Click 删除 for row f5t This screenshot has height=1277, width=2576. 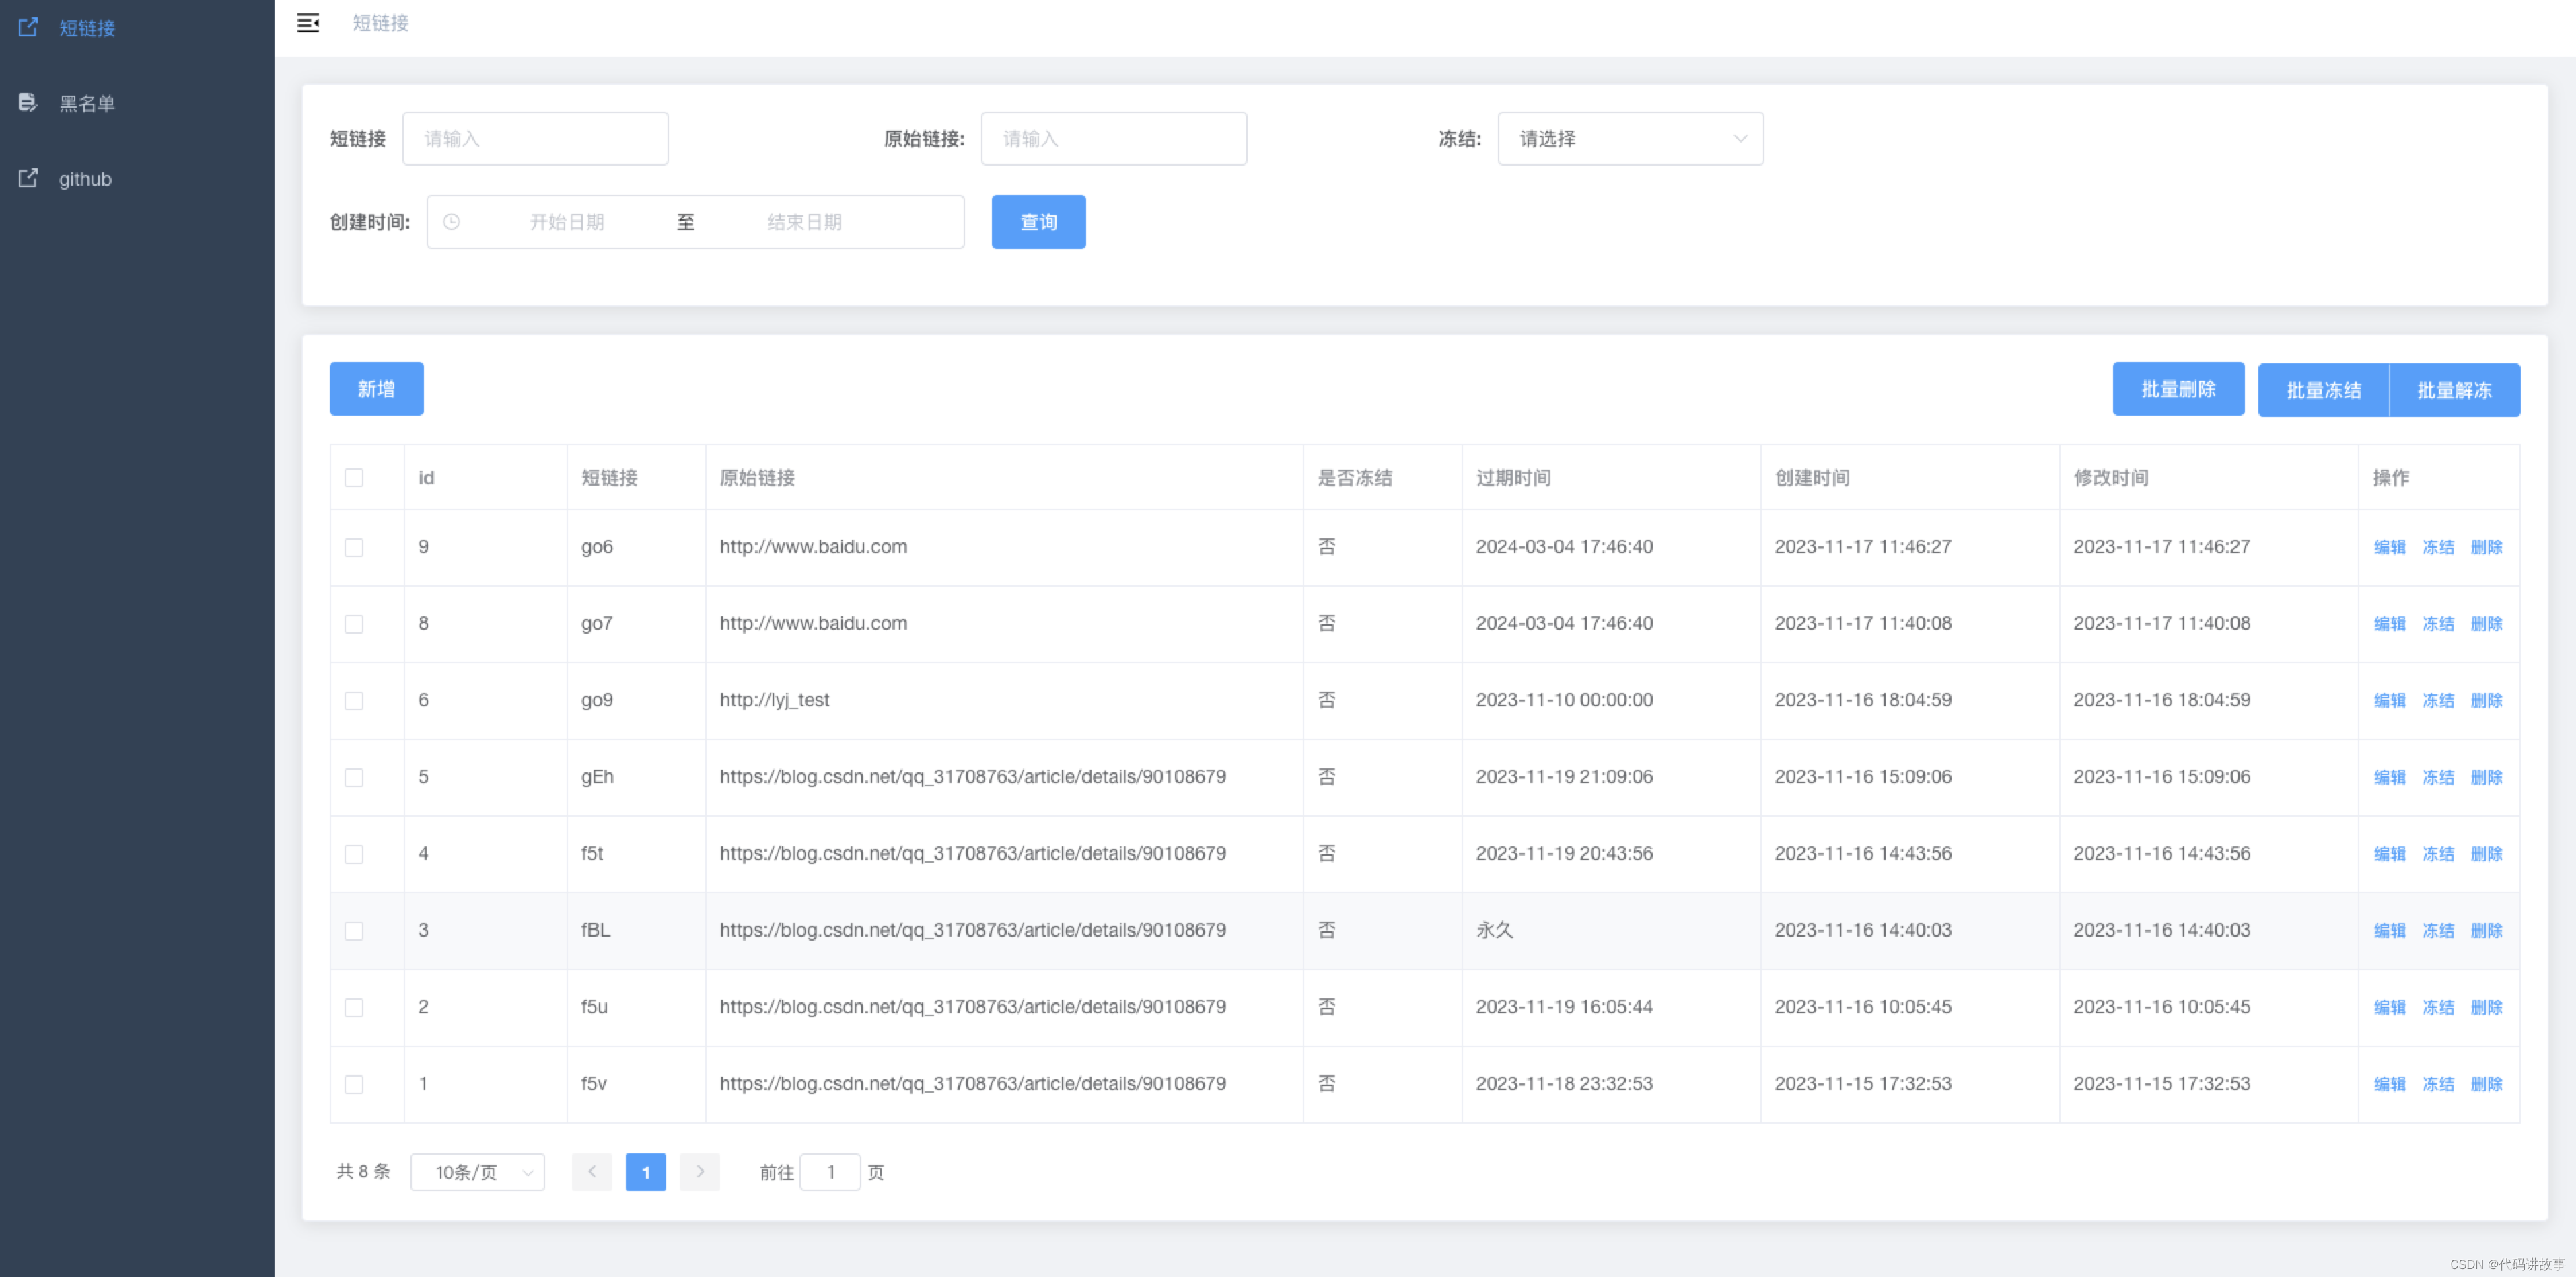pos(2486,854)
